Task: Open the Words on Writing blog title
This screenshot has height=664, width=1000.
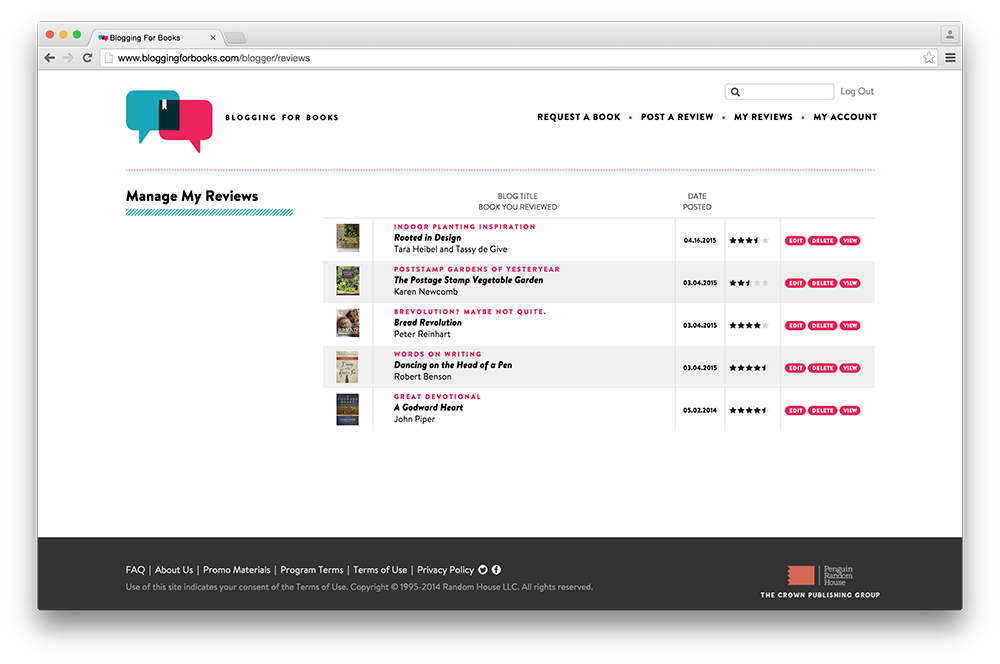Action: [437, 354]
